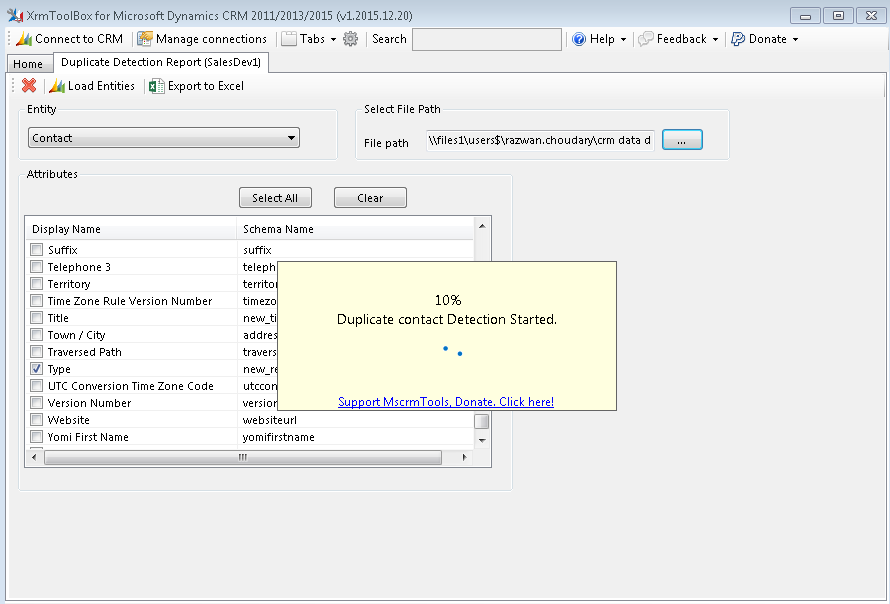Viewport: 890px width, 604px height.
Task: Click the Manage connections label
Action: [211, 39]
